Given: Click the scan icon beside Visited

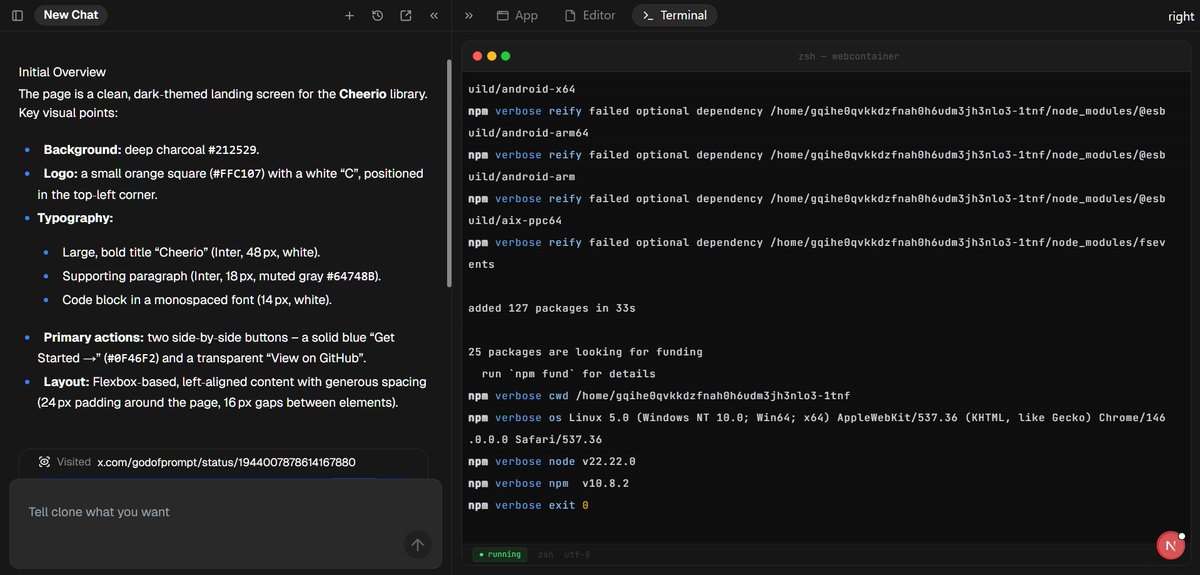Looking at the screenshot, I should (x=44, y=462).
